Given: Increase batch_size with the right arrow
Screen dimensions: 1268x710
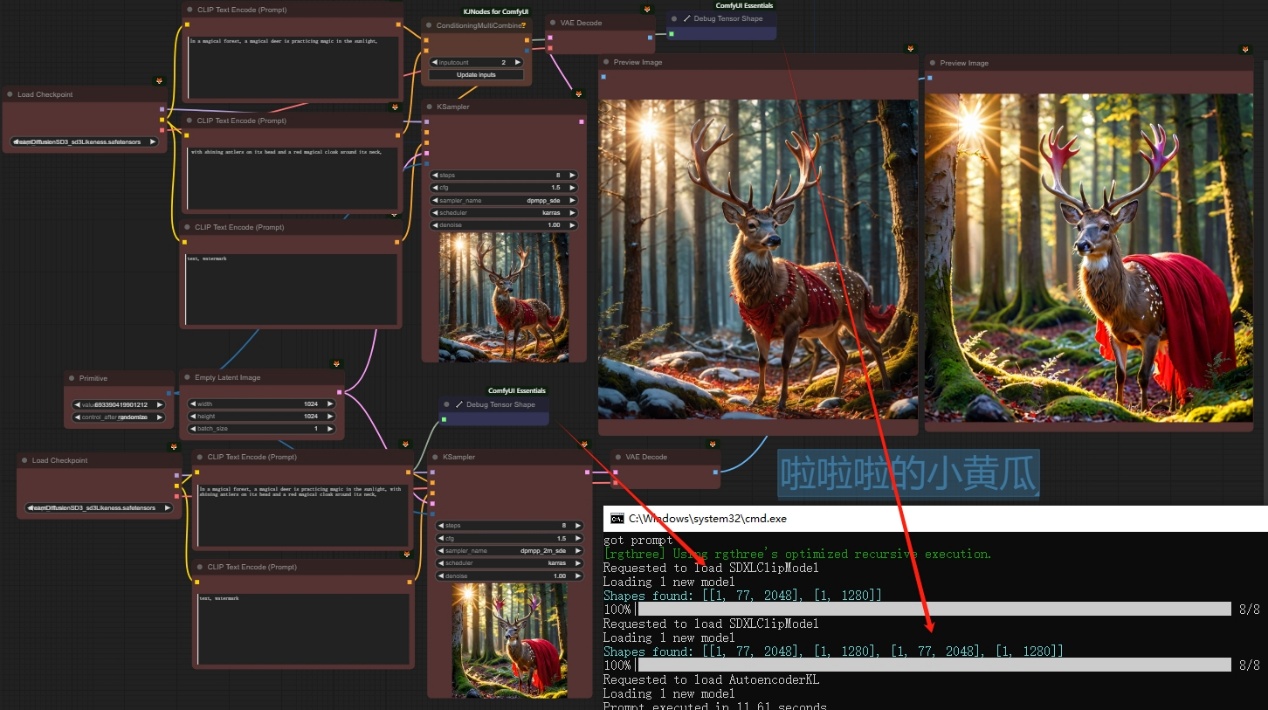Looking at the screenshot, I should [x=329, y=428].
